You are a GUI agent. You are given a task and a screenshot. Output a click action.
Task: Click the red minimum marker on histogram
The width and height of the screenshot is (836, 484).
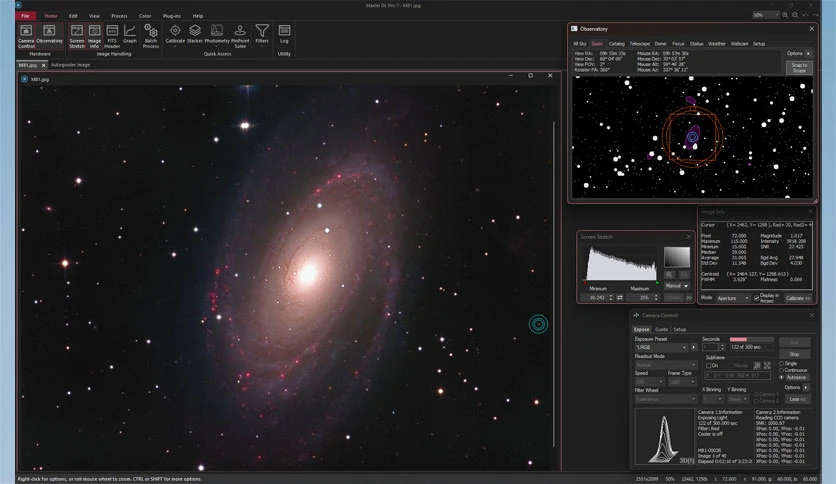[x=585, y=283]
